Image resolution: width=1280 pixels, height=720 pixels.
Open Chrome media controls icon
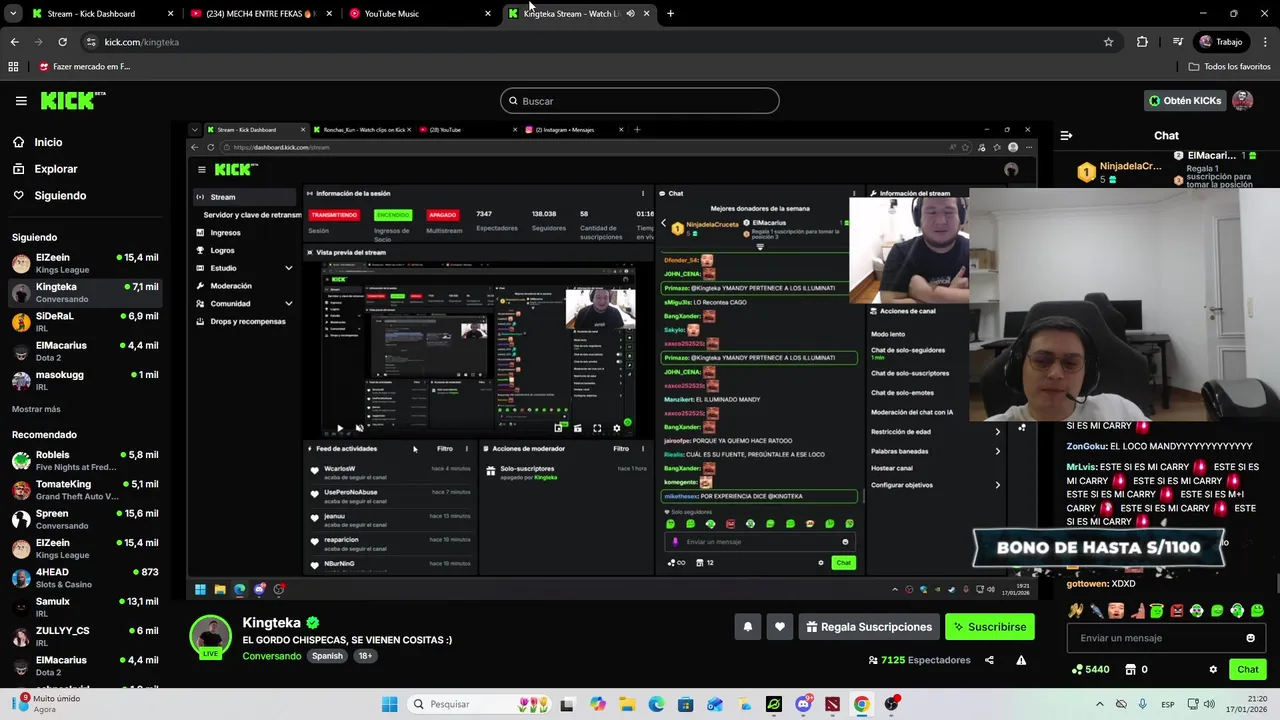coord(1178,42)
